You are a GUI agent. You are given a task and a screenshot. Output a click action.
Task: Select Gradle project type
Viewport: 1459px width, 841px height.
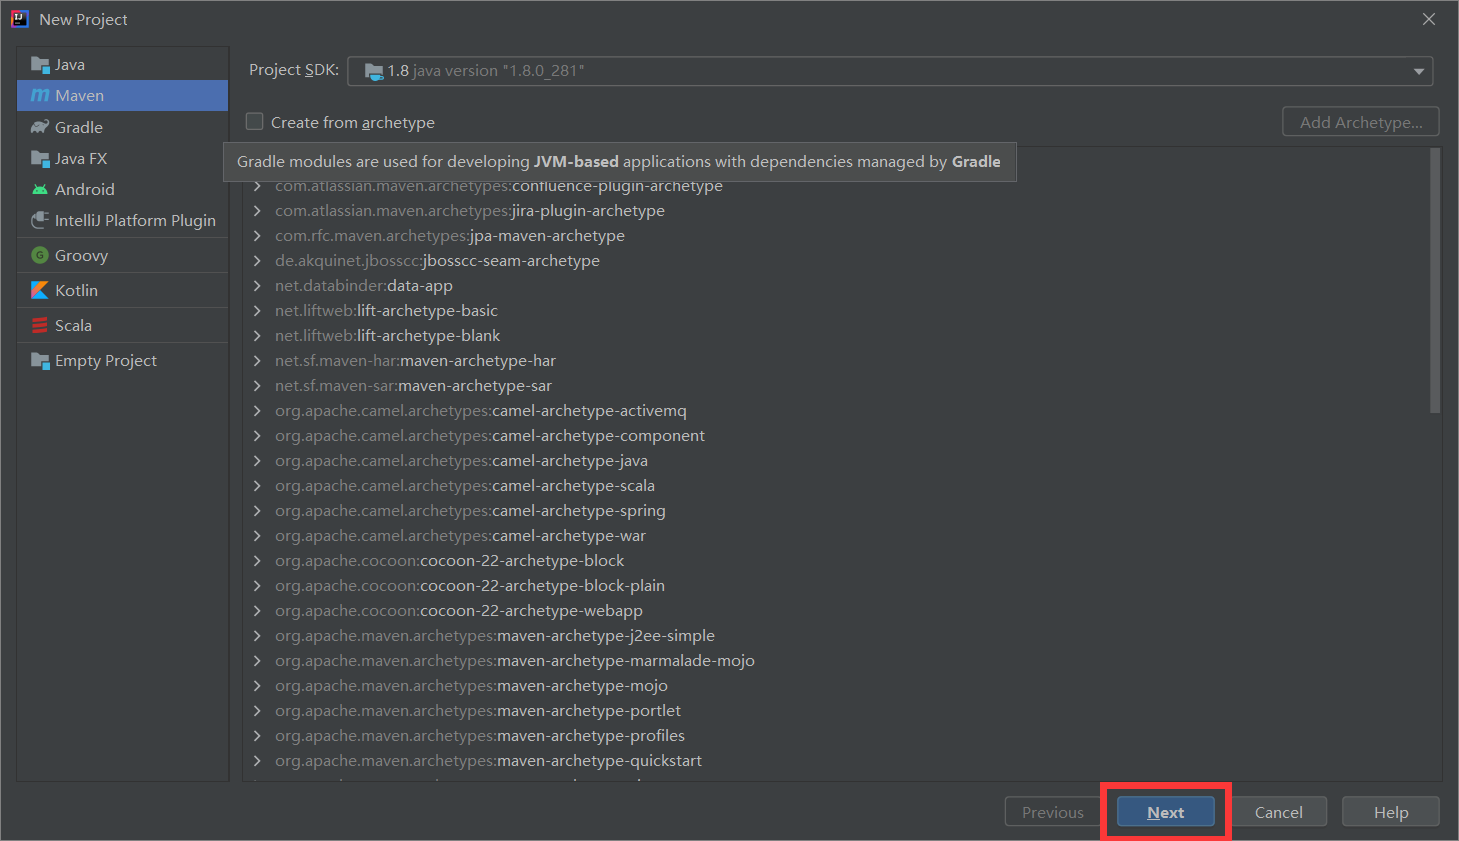(122, 127)
